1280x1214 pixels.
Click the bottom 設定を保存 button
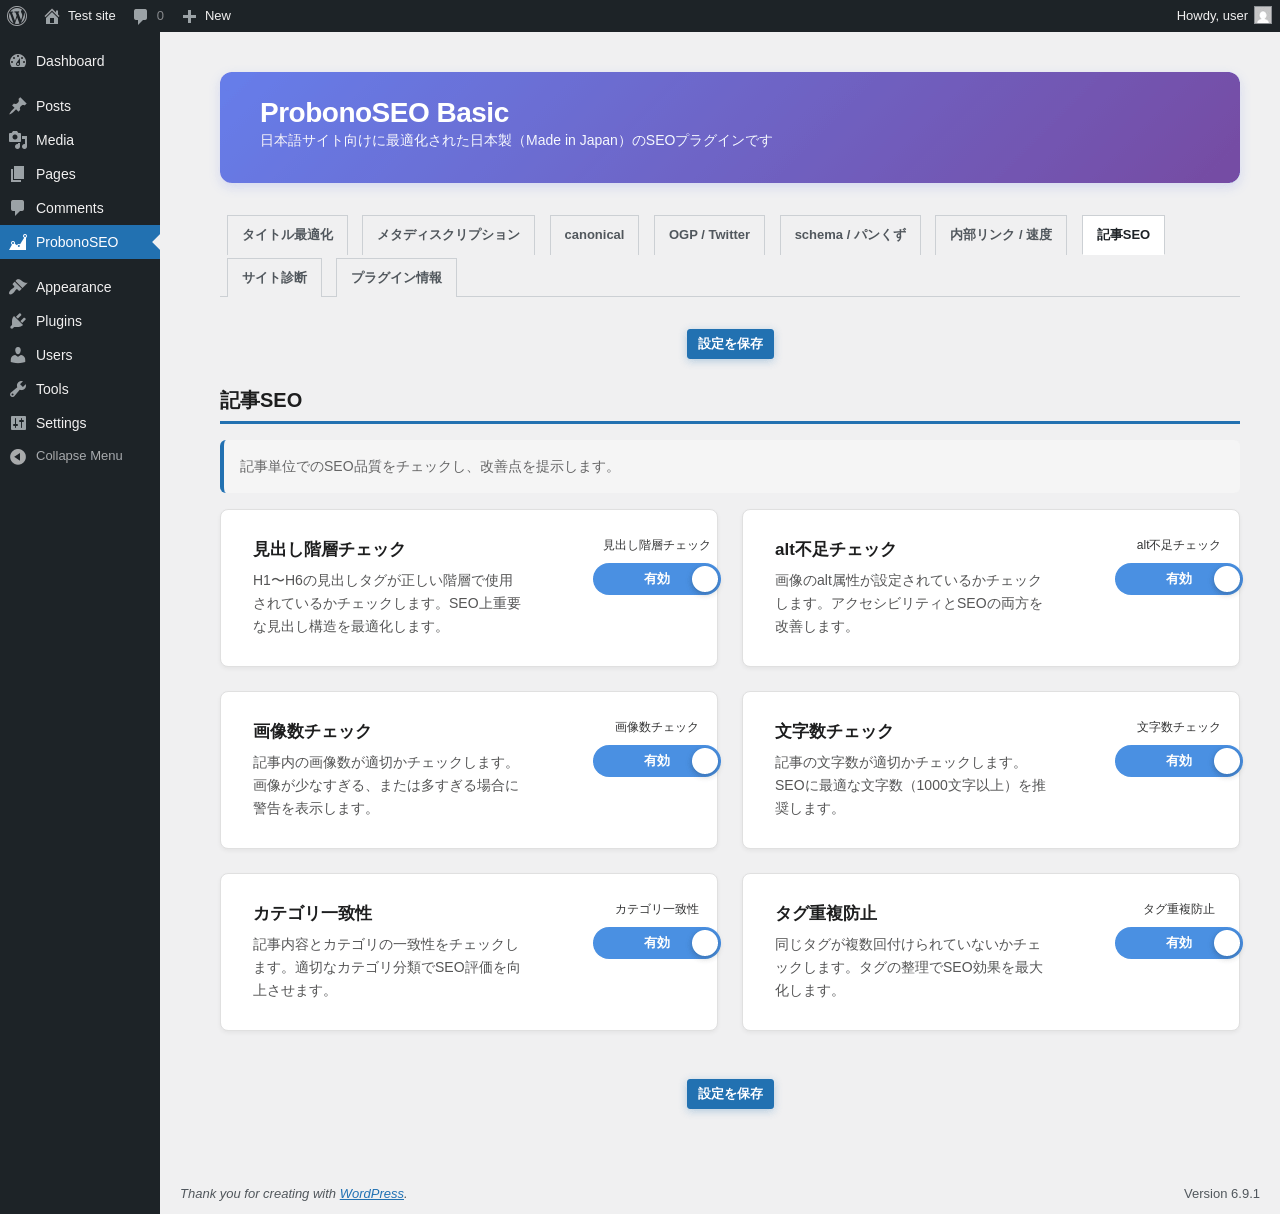(730, 1094)
